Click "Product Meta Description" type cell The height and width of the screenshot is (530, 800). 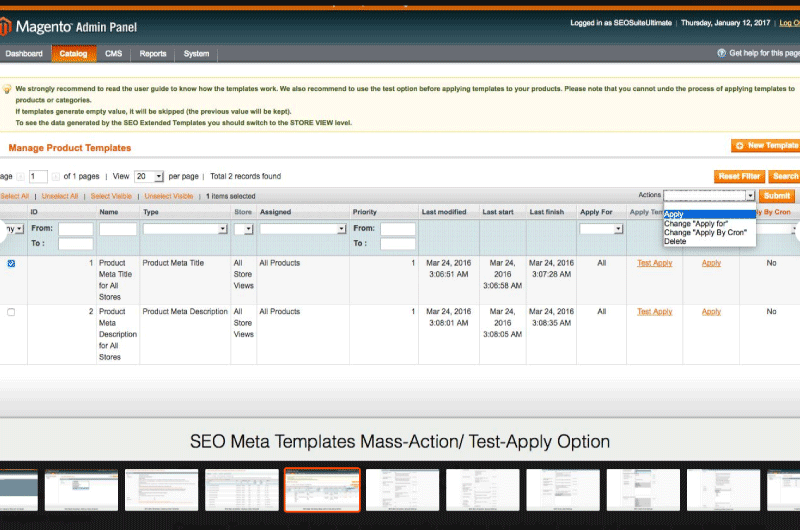coord(185,312)
